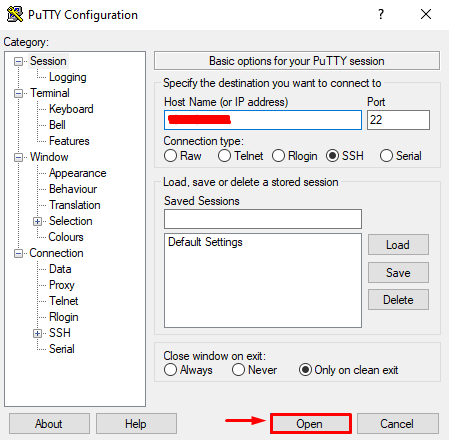449x440 pixels.
Task: Click the Save session button
Action: pos(398,273)
